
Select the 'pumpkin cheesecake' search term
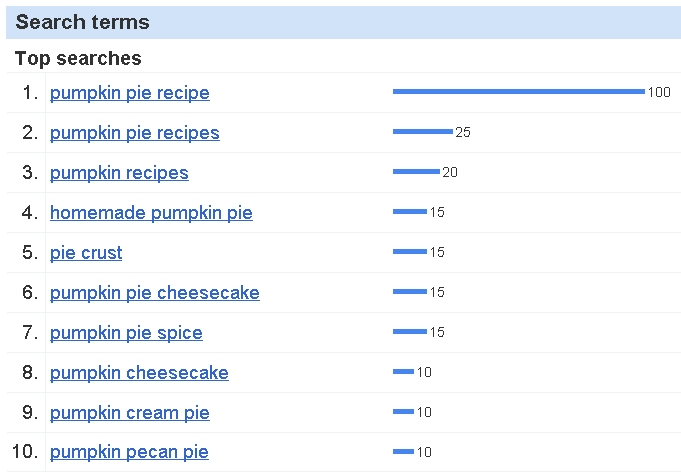point(139,373)
